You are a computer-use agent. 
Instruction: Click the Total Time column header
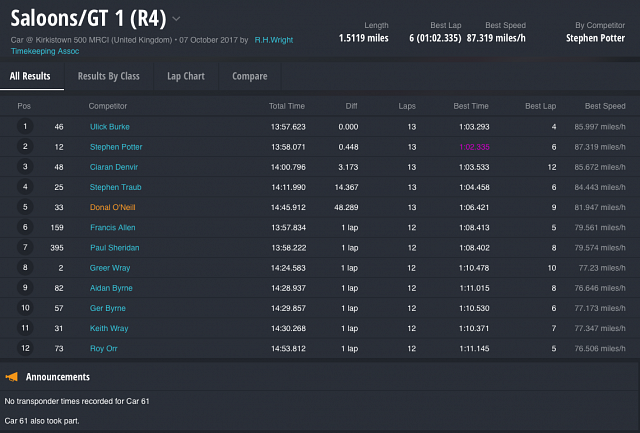[287, 106]
